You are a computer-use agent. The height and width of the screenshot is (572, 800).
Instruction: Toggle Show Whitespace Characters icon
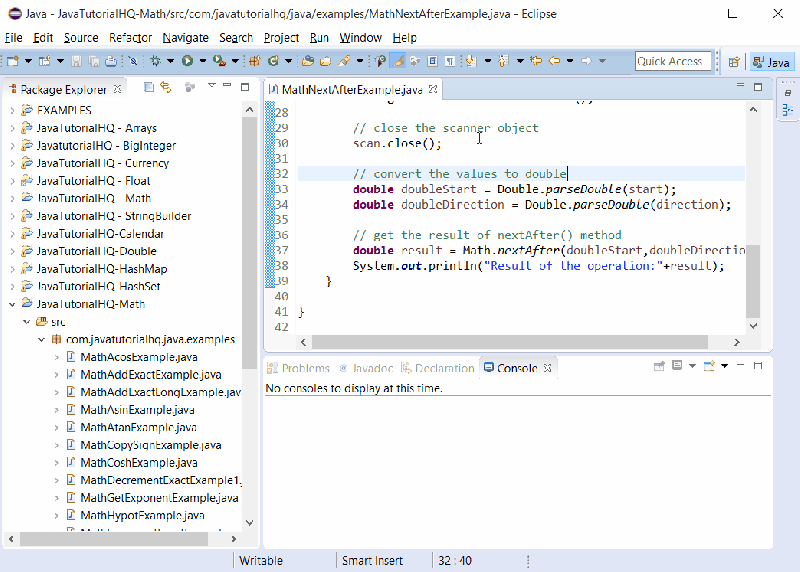pos(450,61)
